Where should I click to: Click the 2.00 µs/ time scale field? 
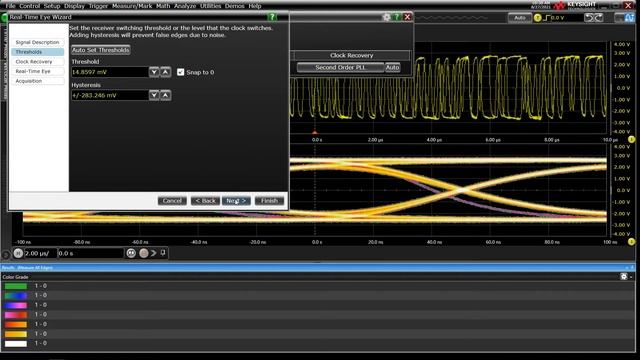[40, 253]
